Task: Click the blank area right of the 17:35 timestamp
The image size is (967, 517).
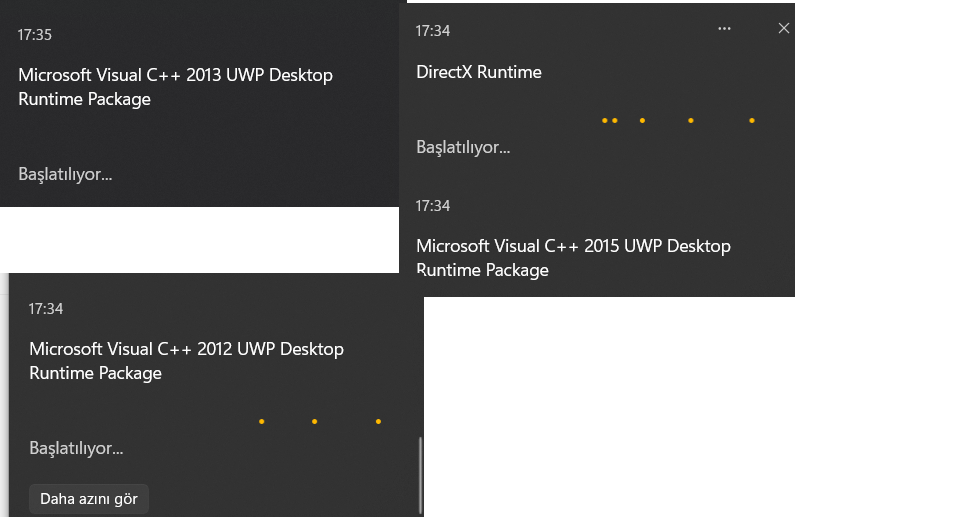Action: click(x=220, y=35)
